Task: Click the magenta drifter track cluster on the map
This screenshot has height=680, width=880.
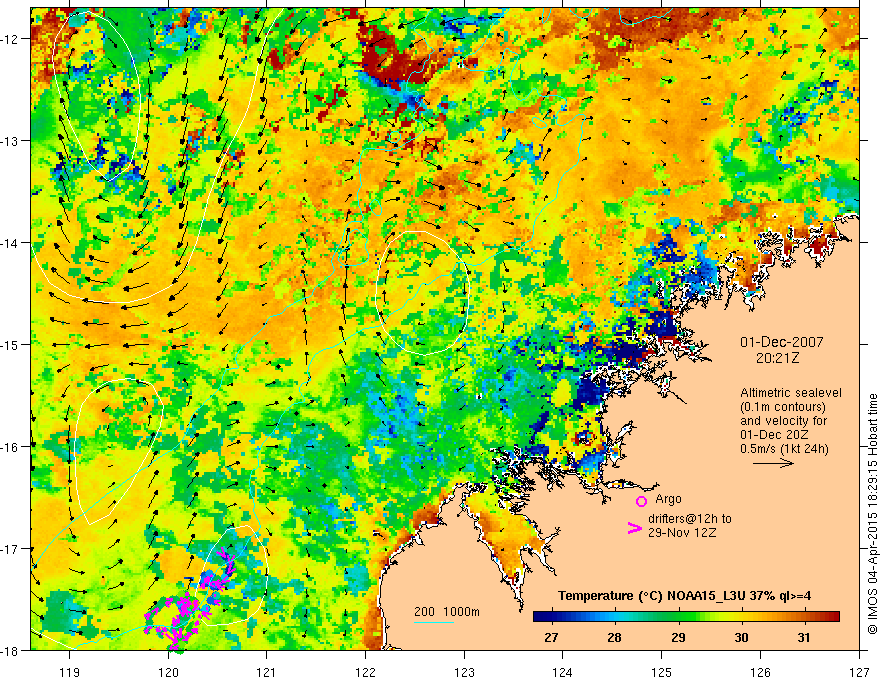Action: (188, 601)
